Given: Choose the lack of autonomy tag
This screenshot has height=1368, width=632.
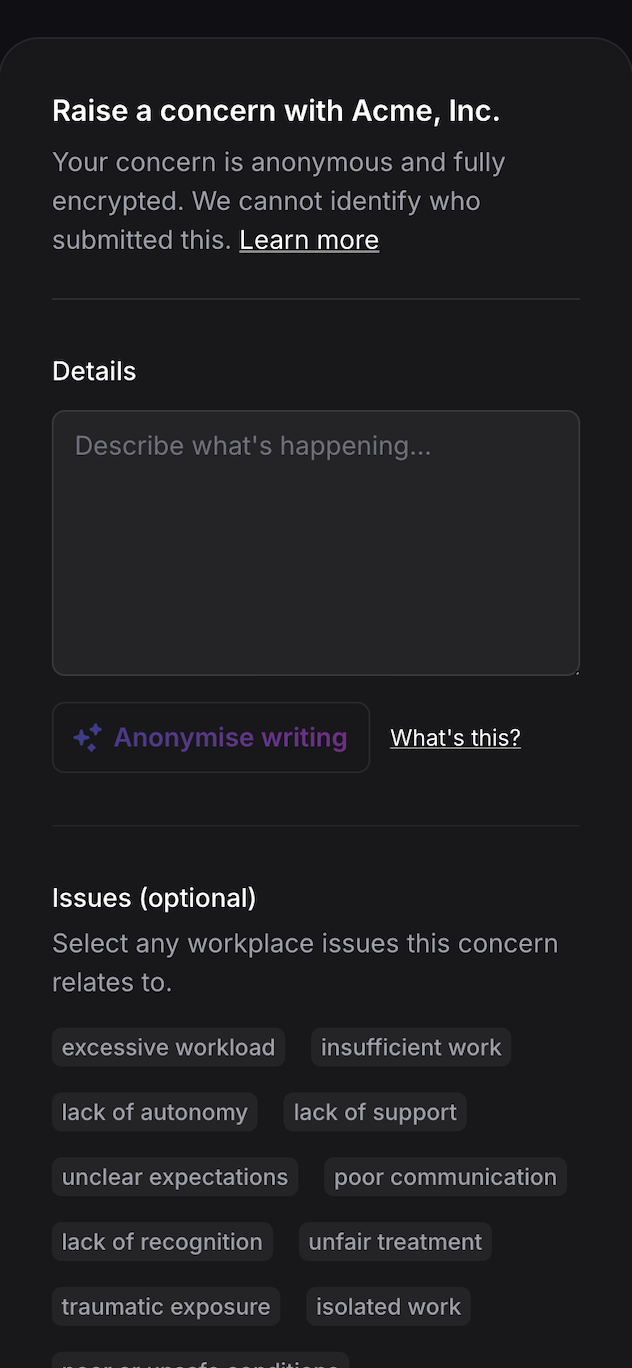Looking at the screenshot, I should pos(155,1112).
